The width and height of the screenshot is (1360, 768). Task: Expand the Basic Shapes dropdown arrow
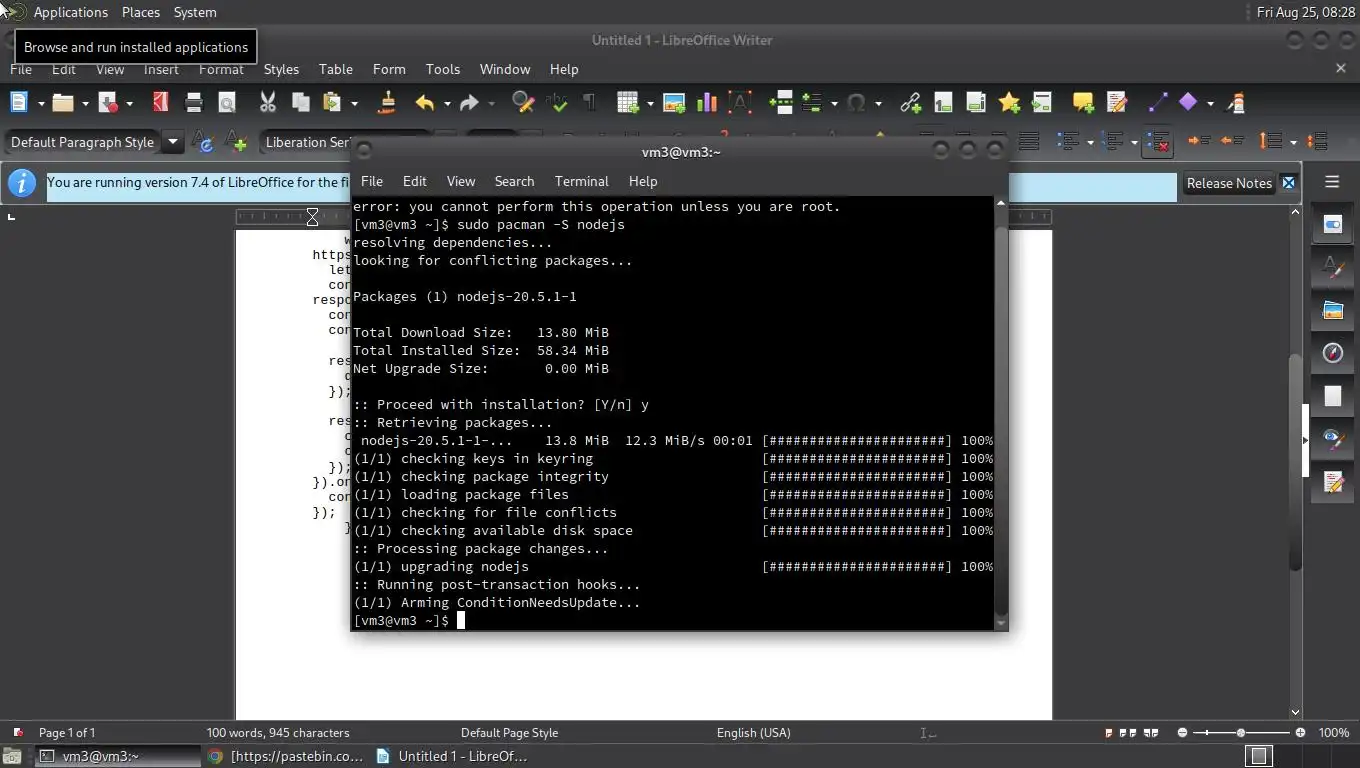pos(1210,103)
